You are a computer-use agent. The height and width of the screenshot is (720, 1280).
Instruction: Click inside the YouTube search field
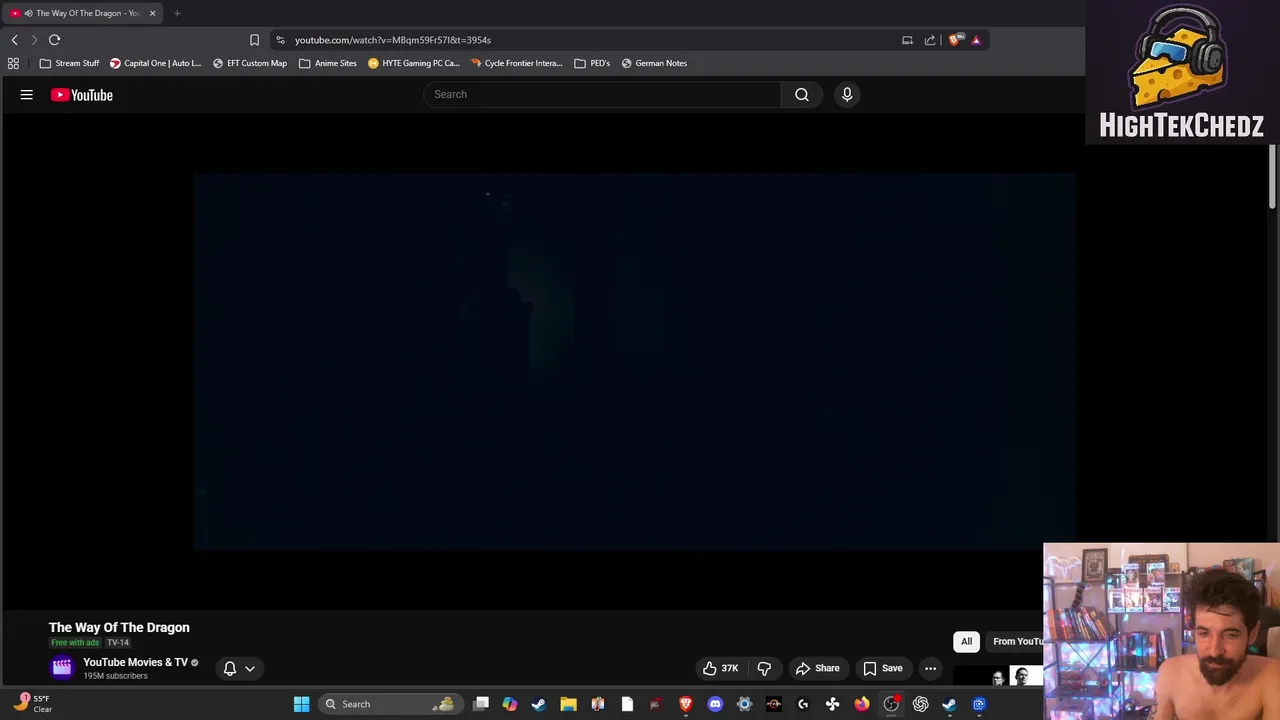(603, 94)
